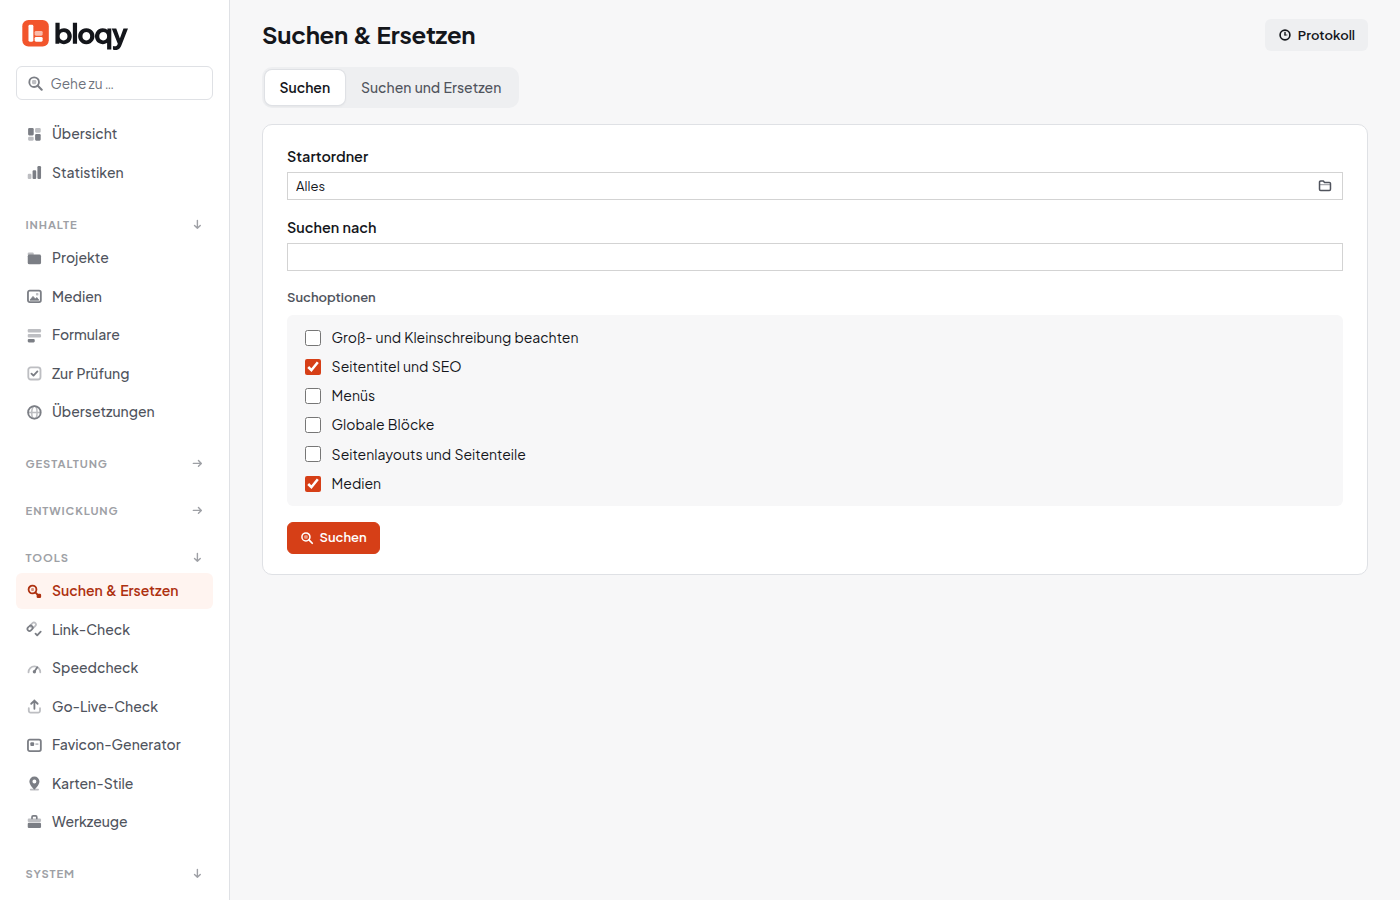Open the Statistiken bar chart icon
The image size is (1400, 900).
34,173
